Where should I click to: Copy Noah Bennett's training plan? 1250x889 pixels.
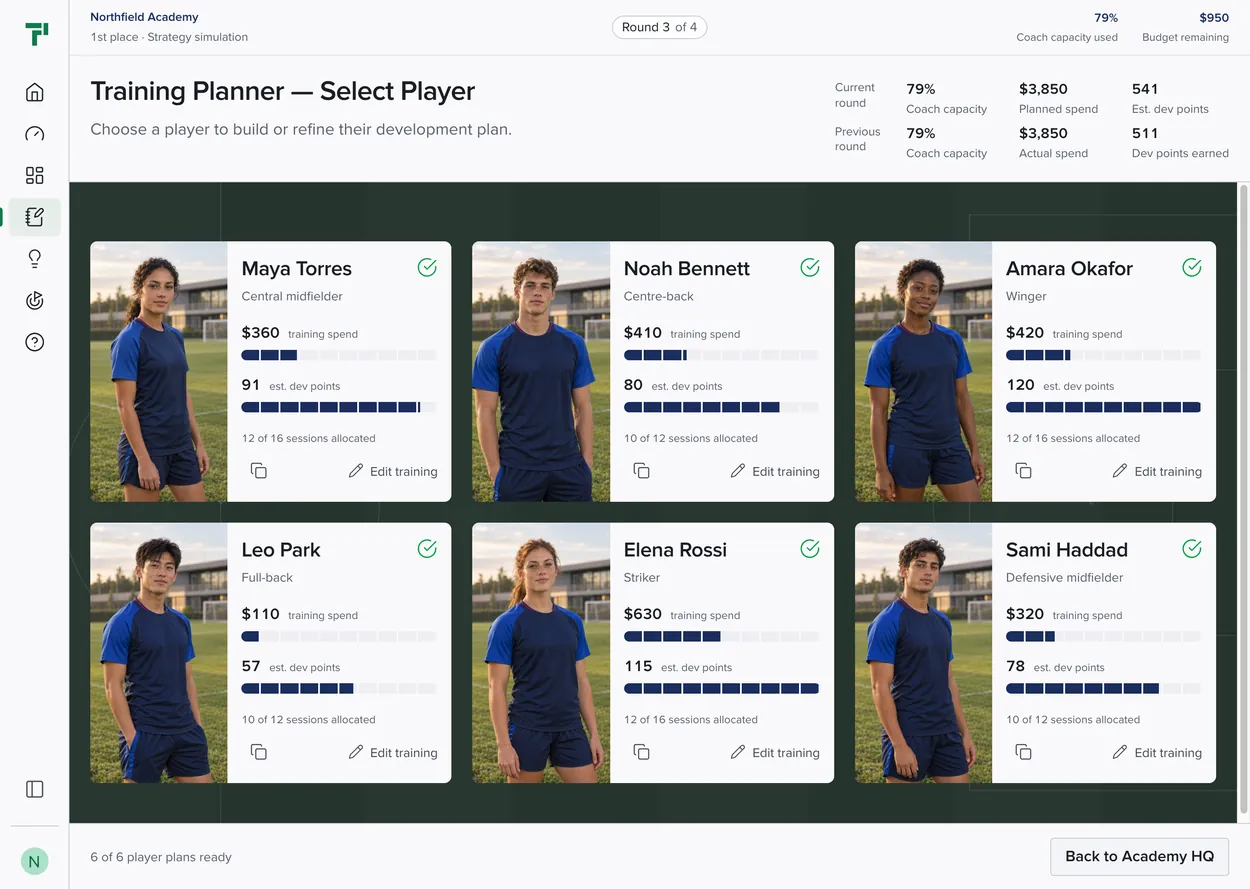point(641,470)
